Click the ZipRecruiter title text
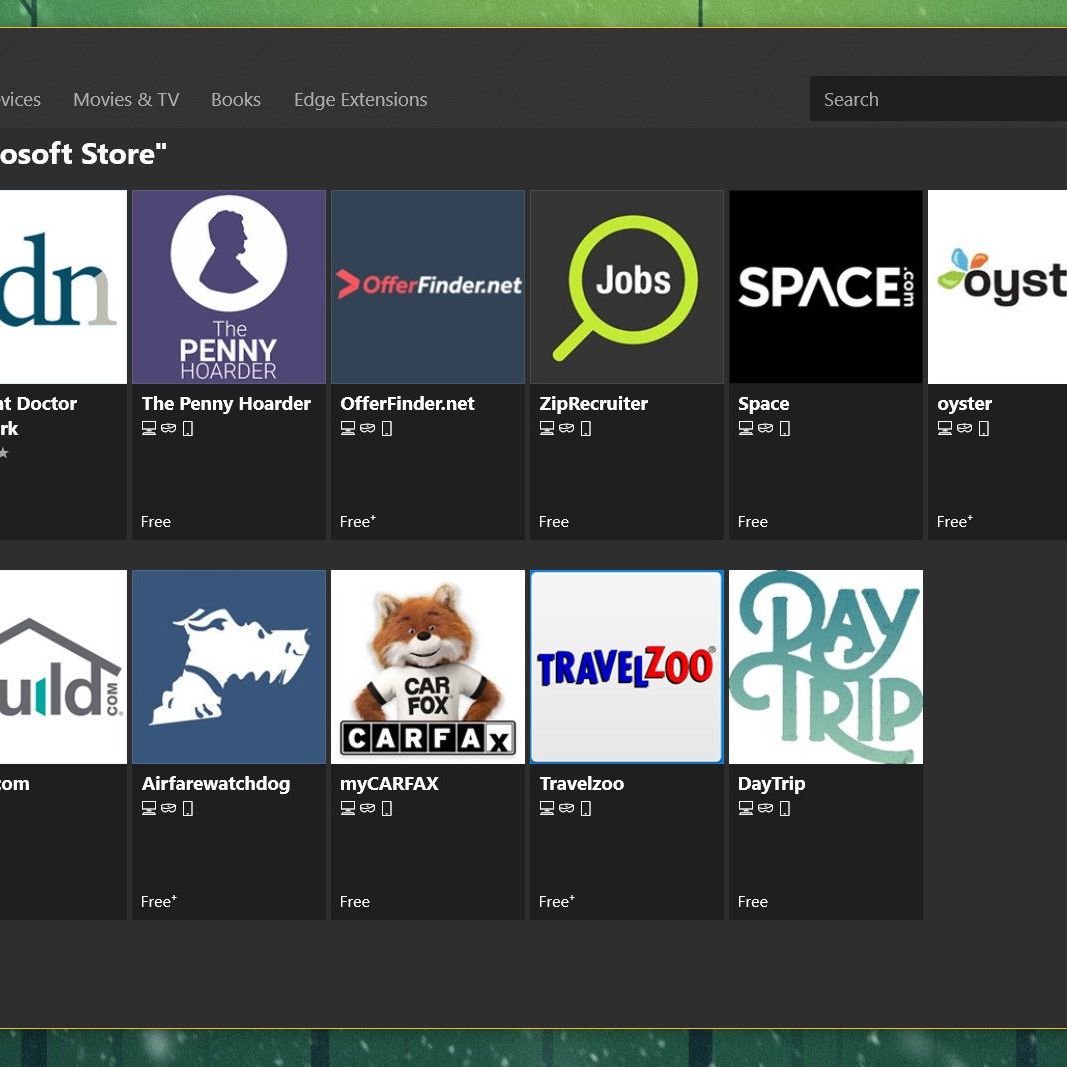The width and height of the screenshot is (1067, 1067). pos(593,404)
